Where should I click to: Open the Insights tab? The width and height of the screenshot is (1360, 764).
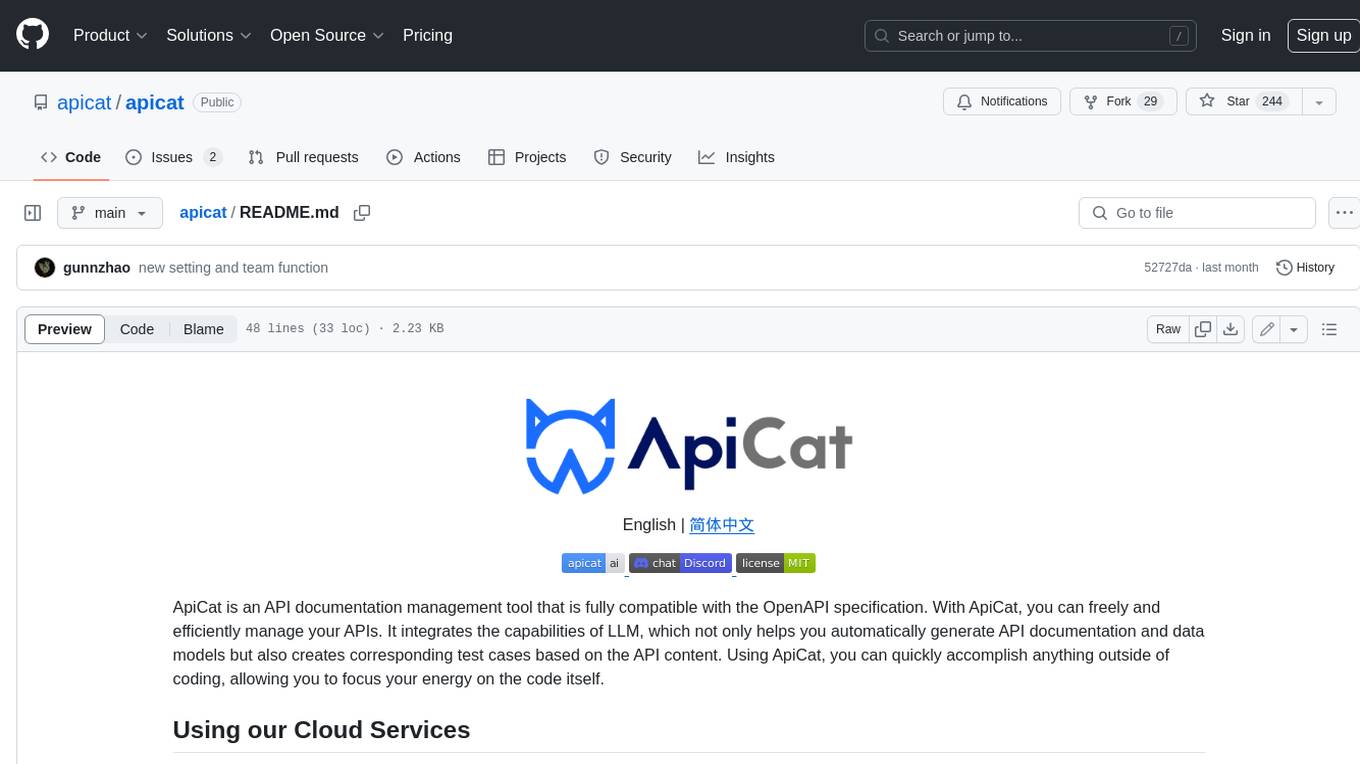tap(736, 157)
